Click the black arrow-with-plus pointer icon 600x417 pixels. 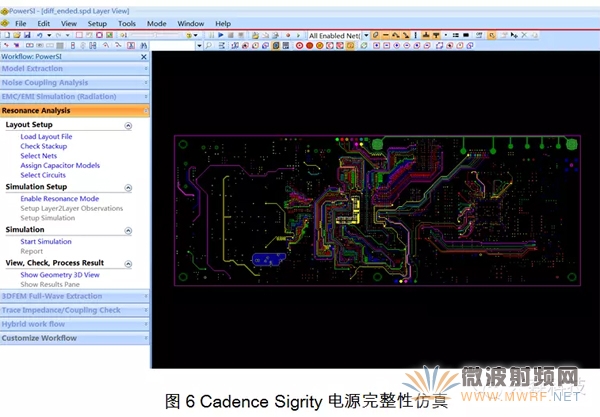pos(514,35)
